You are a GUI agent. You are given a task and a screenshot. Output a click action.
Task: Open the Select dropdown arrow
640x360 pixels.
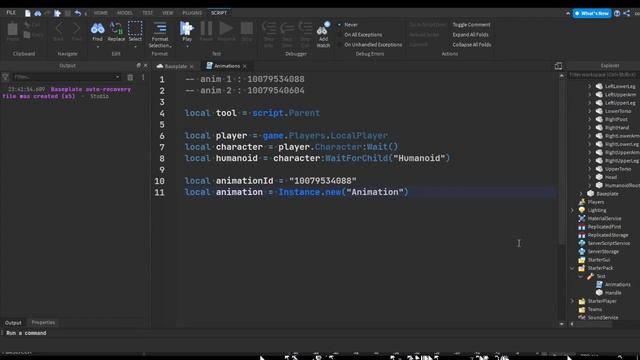[x=135, y=47]
